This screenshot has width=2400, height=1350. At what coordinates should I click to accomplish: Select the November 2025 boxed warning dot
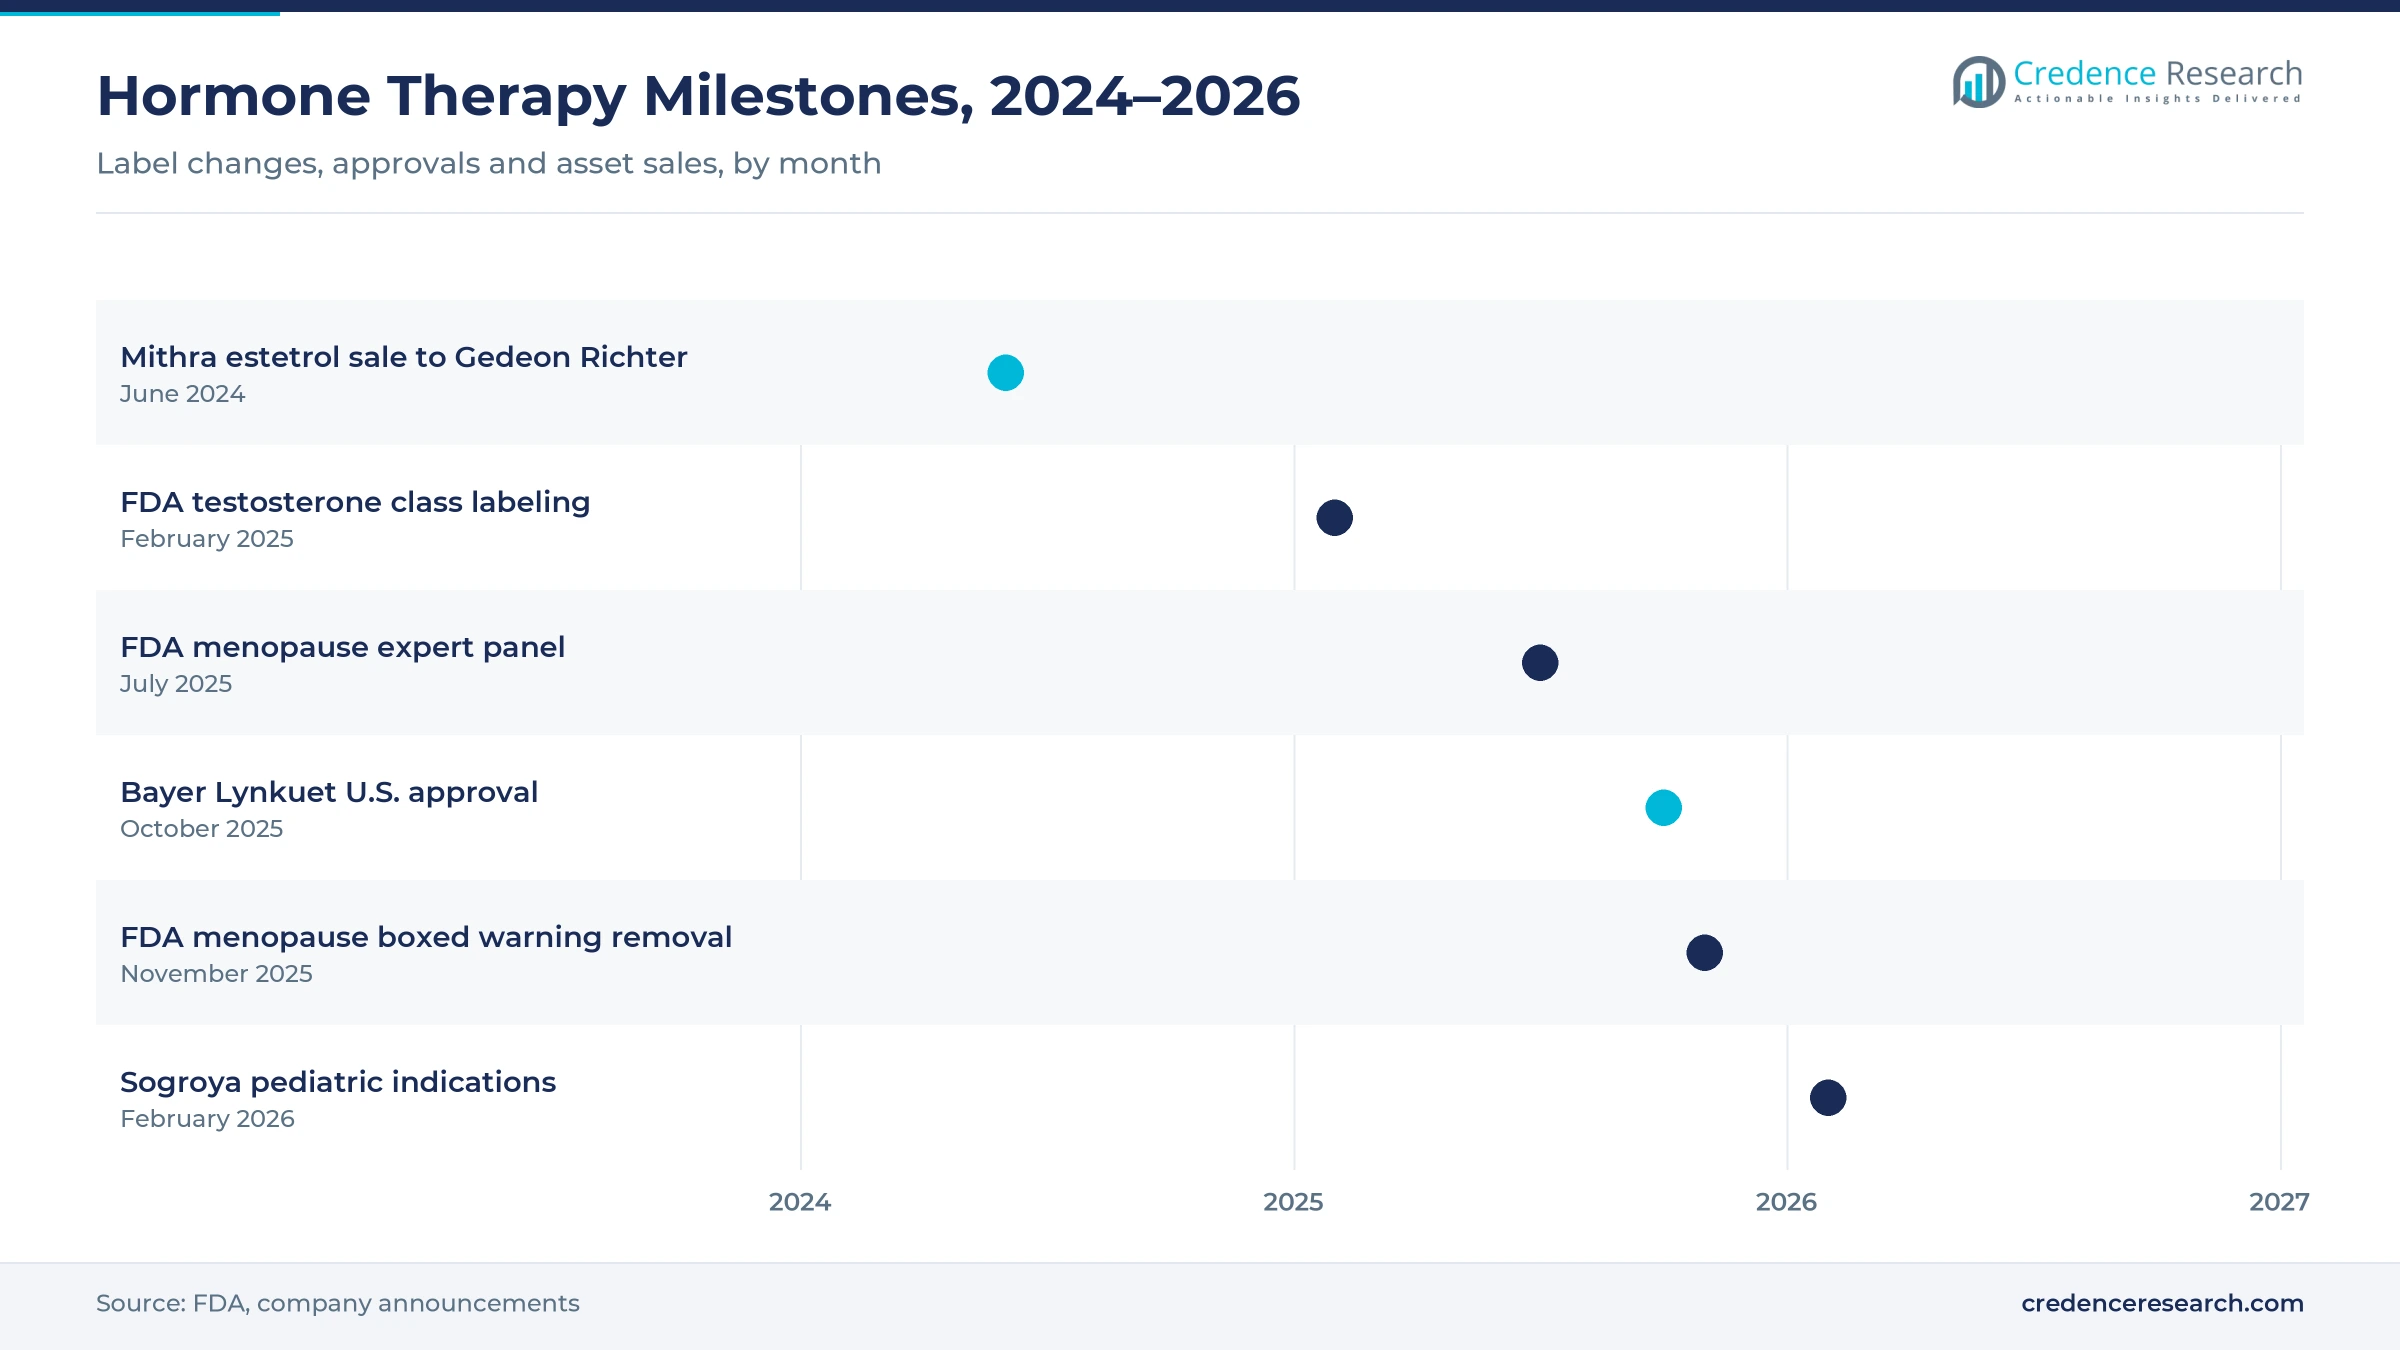coord(1704,953)
